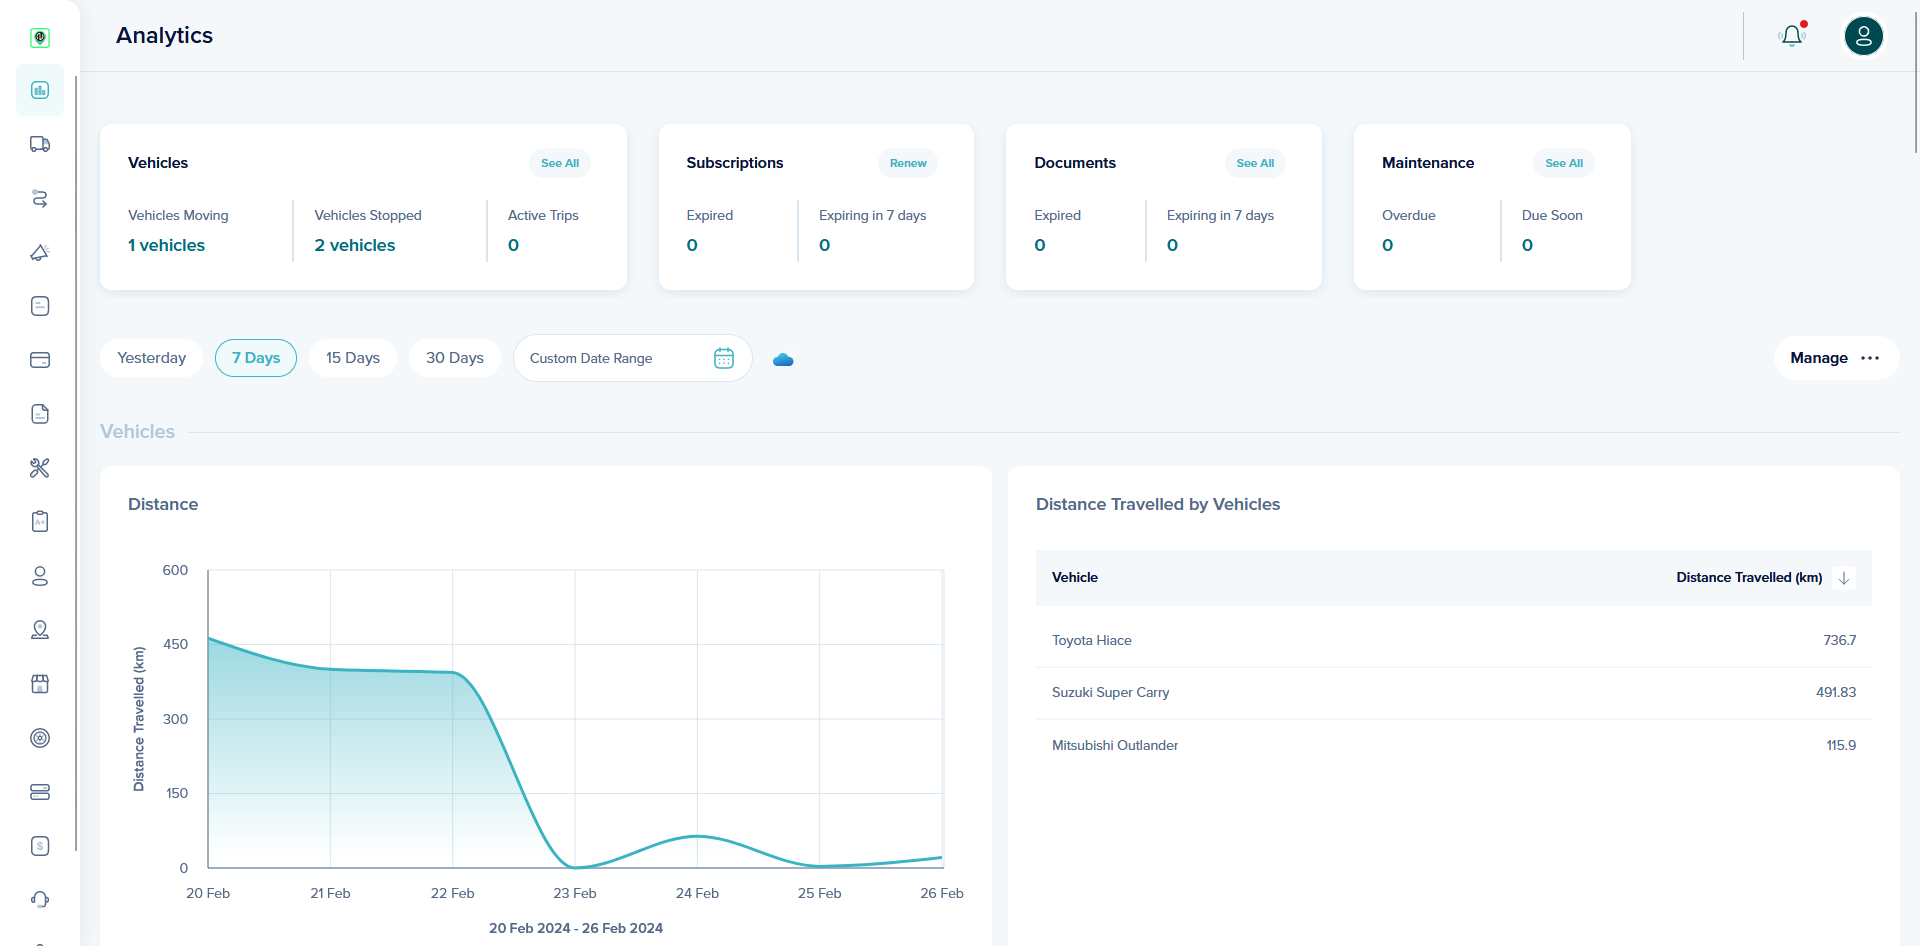Open the Custom Date Range field

(x=632, y=358)
